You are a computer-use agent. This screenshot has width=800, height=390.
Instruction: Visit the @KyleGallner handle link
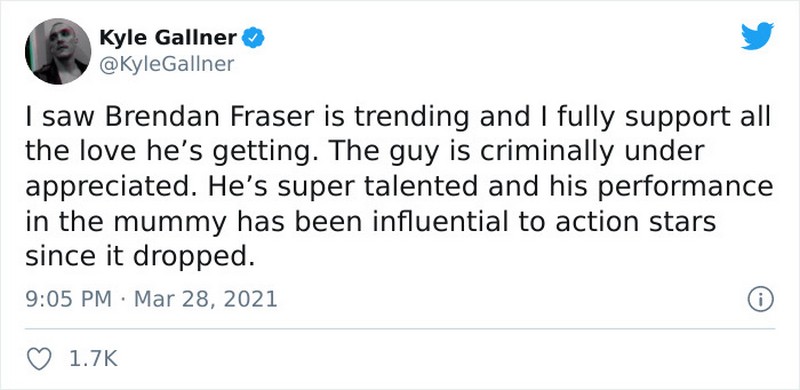pyautogui.click(x=167, y=64)
